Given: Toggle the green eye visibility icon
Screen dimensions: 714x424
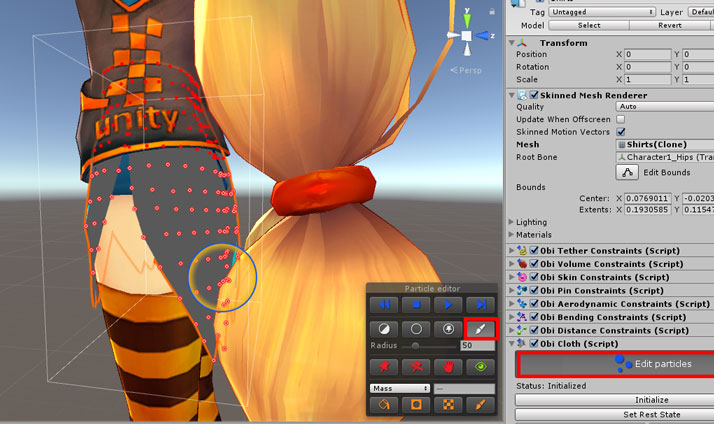Looking at the screenshot, I should (480, 367).
